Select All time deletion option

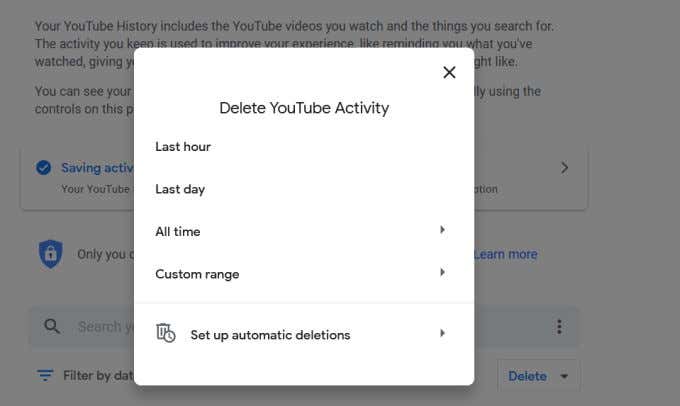pos(178,232)
